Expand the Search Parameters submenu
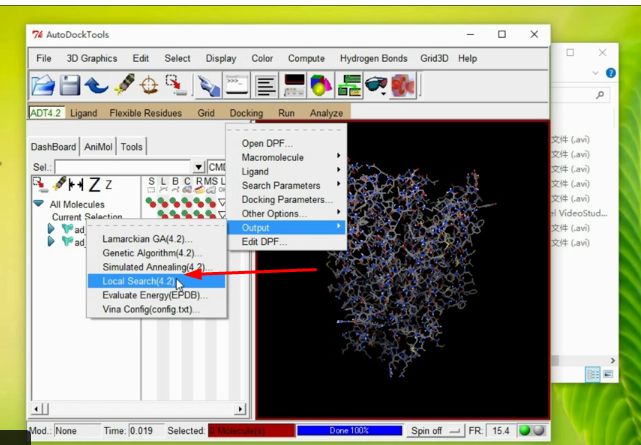The height and width of the screenshot is (445, 641). click(x=286, y=186)
